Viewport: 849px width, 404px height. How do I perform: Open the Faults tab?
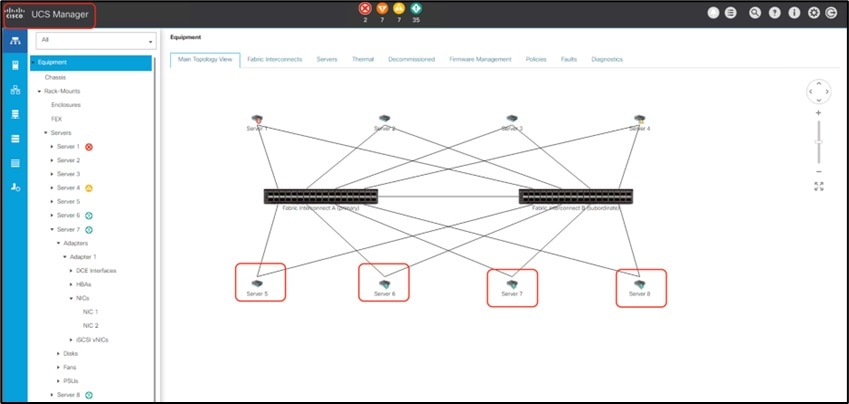click(x=569, y=60)
